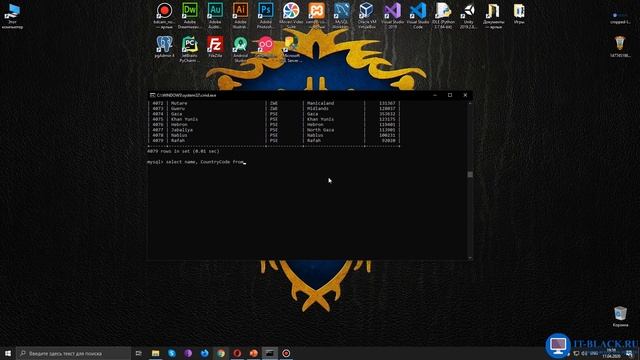Select the Документы folder shortcut on desktop
Viewport: 640px width, 360px height.
pyautogui.click(x=493, y=15)
